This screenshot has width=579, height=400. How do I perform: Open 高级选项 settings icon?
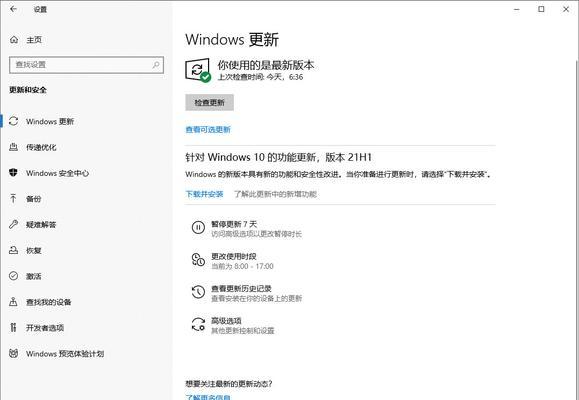click(x=198, y=324)
